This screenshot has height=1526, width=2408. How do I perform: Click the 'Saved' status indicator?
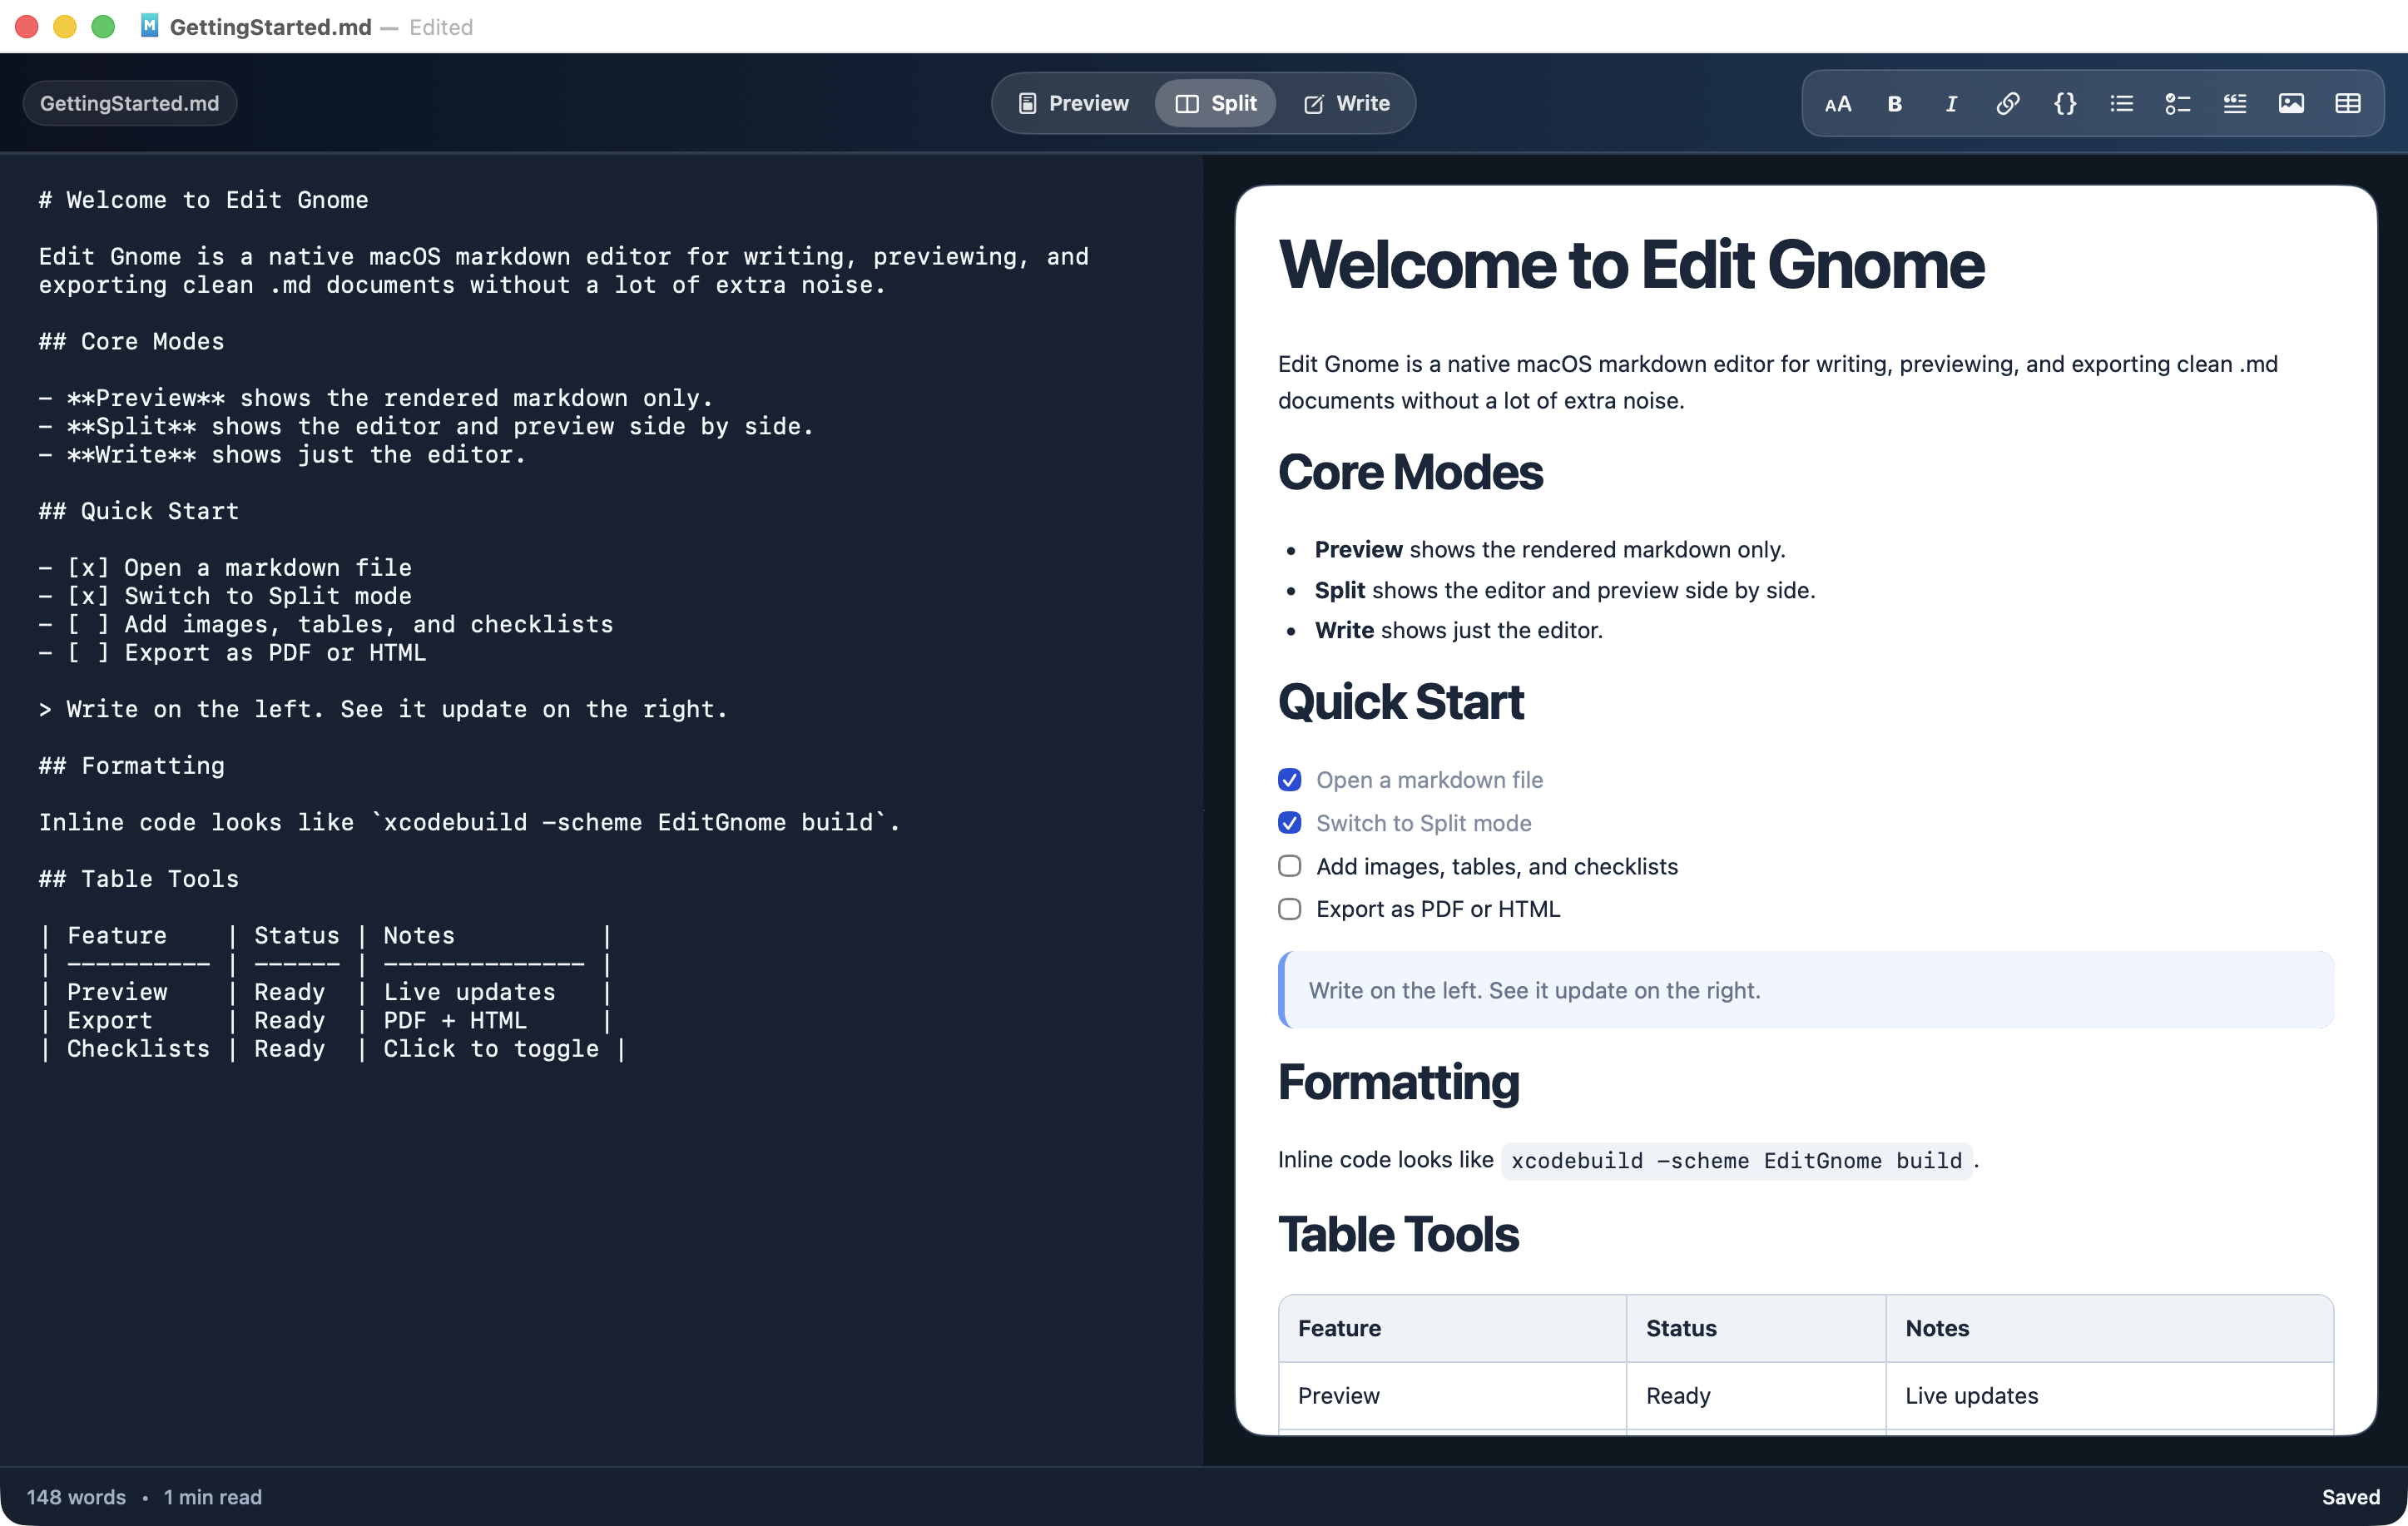[2350, 1497]
